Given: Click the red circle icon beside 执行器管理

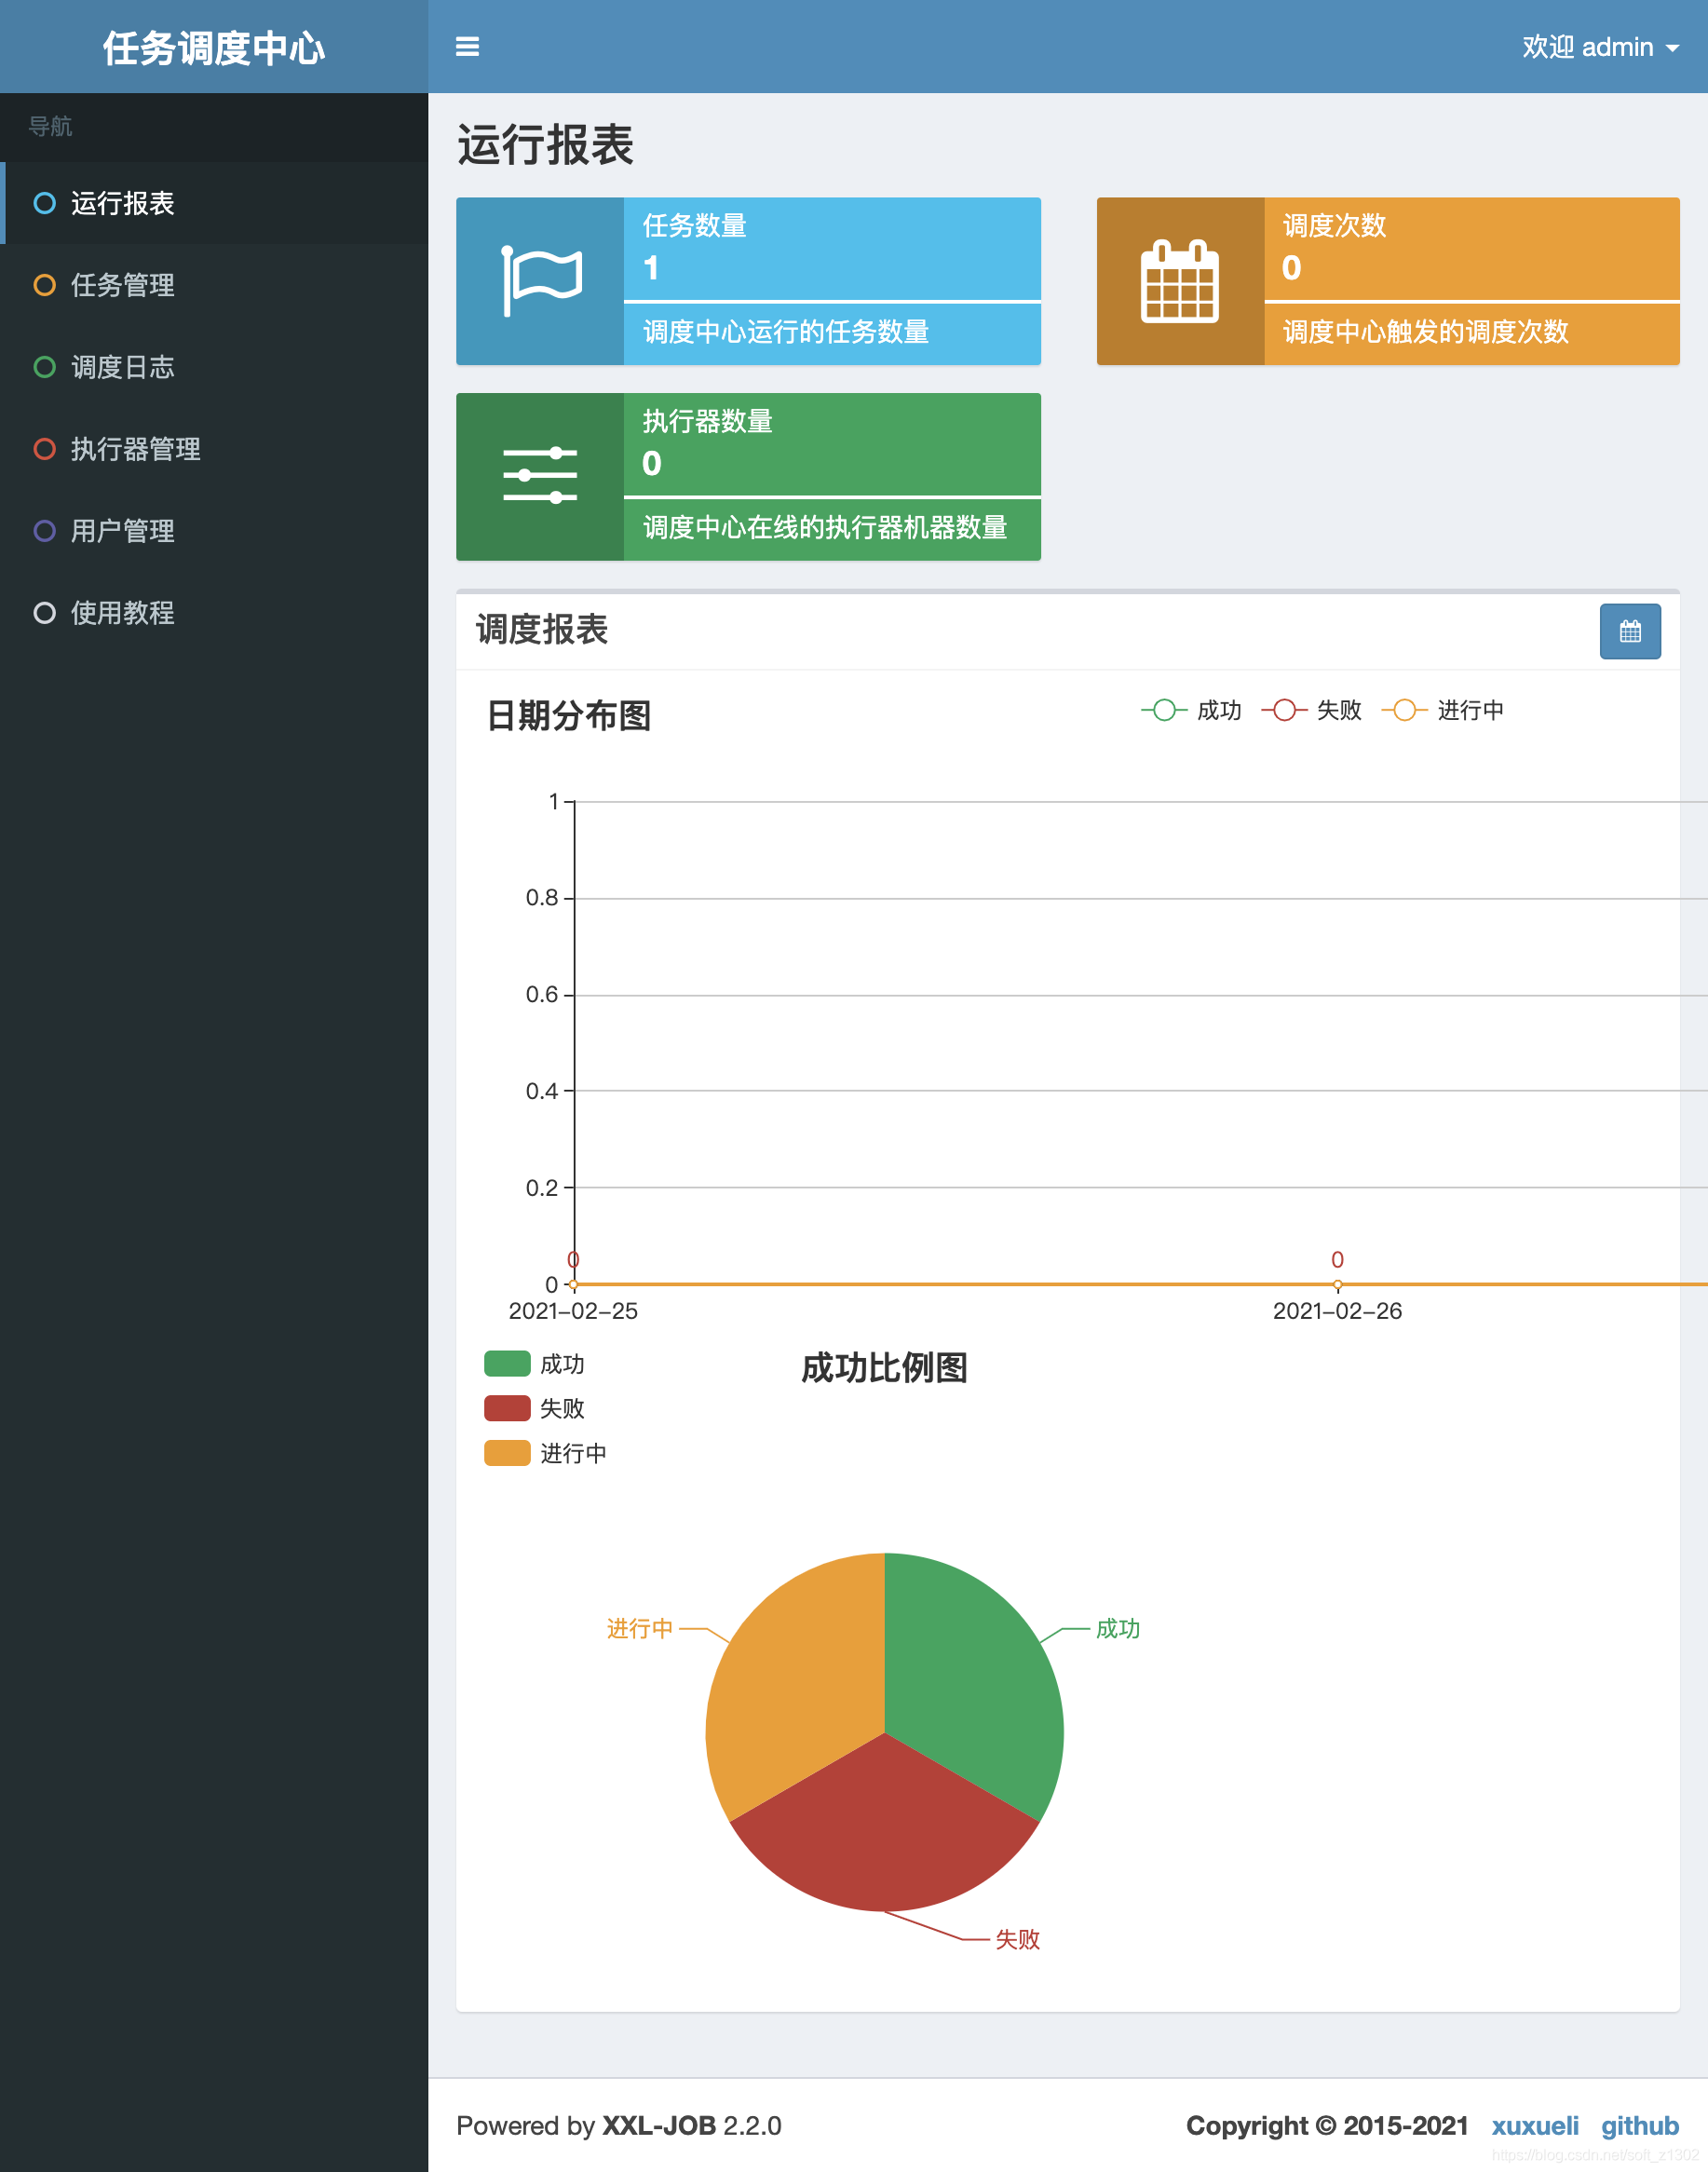Looking at the screenshot, I should (45, 449).
